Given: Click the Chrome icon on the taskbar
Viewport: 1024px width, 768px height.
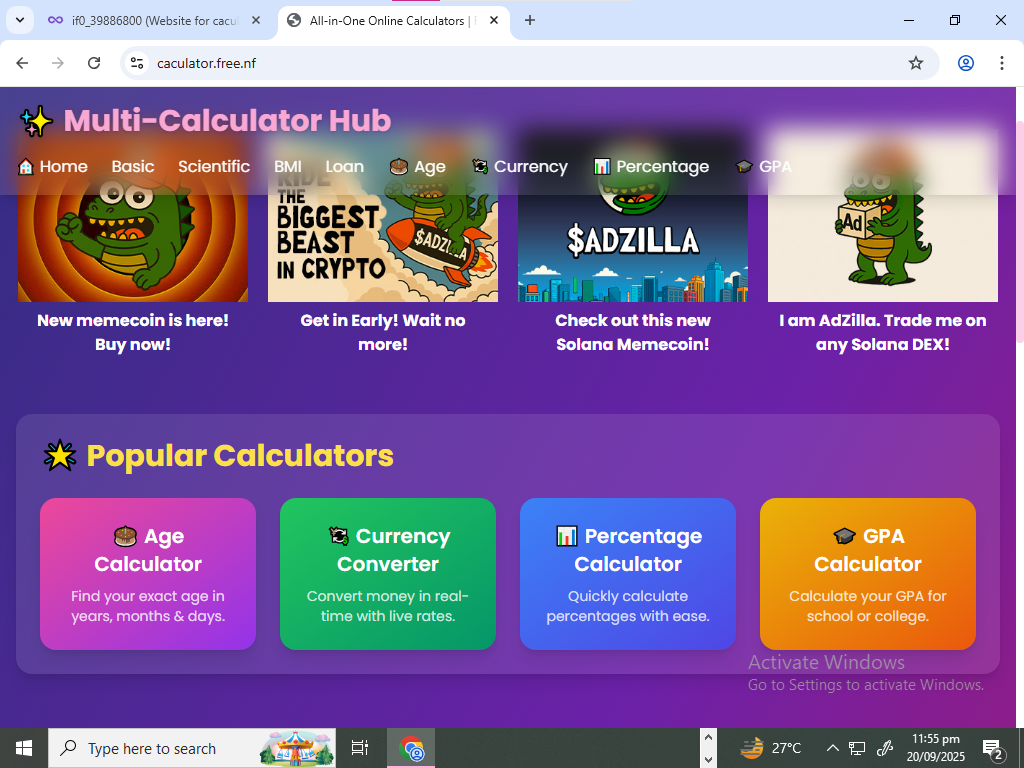Looking at the screenshot, I should 411,748.
